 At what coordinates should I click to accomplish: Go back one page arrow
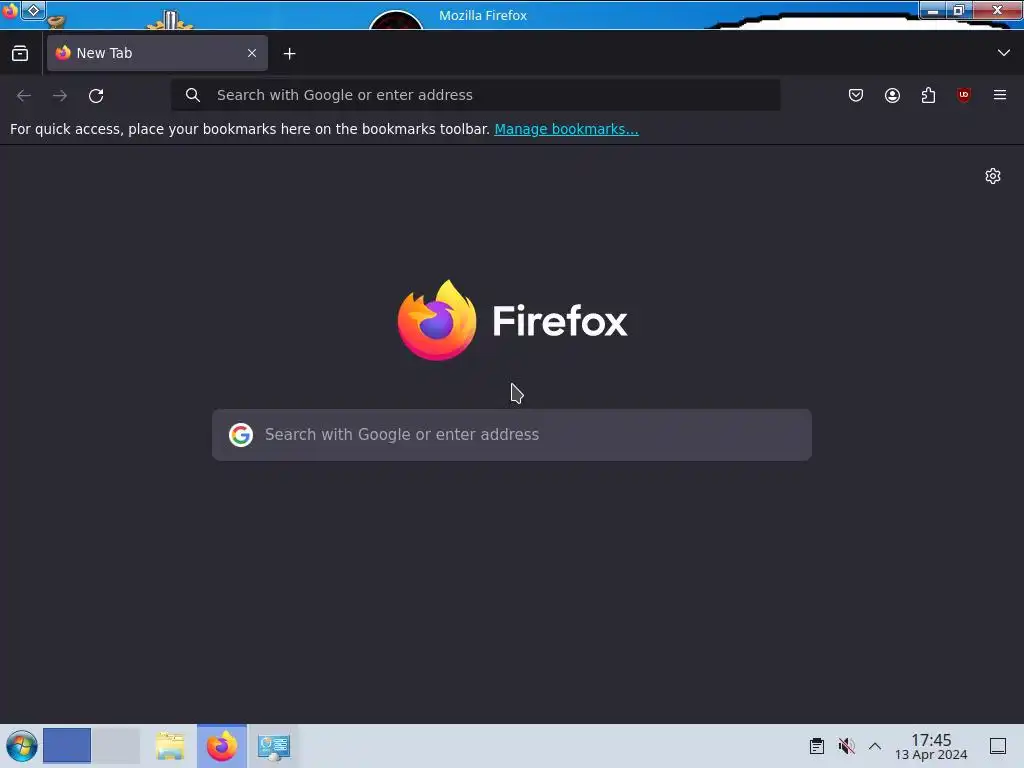pos(24,95)
